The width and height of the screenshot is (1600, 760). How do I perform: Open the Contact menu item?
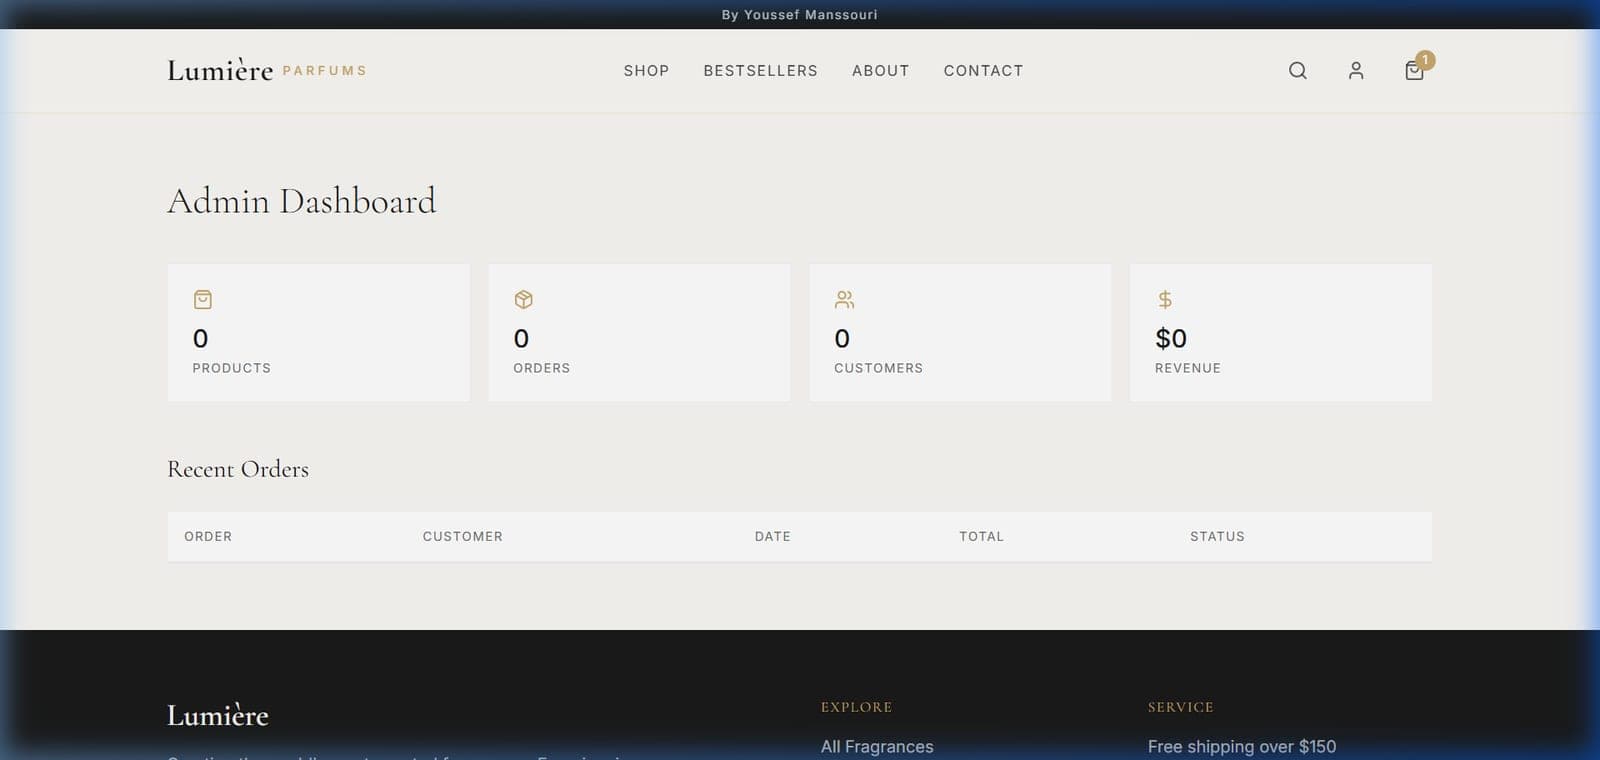(x=983, y=71)
